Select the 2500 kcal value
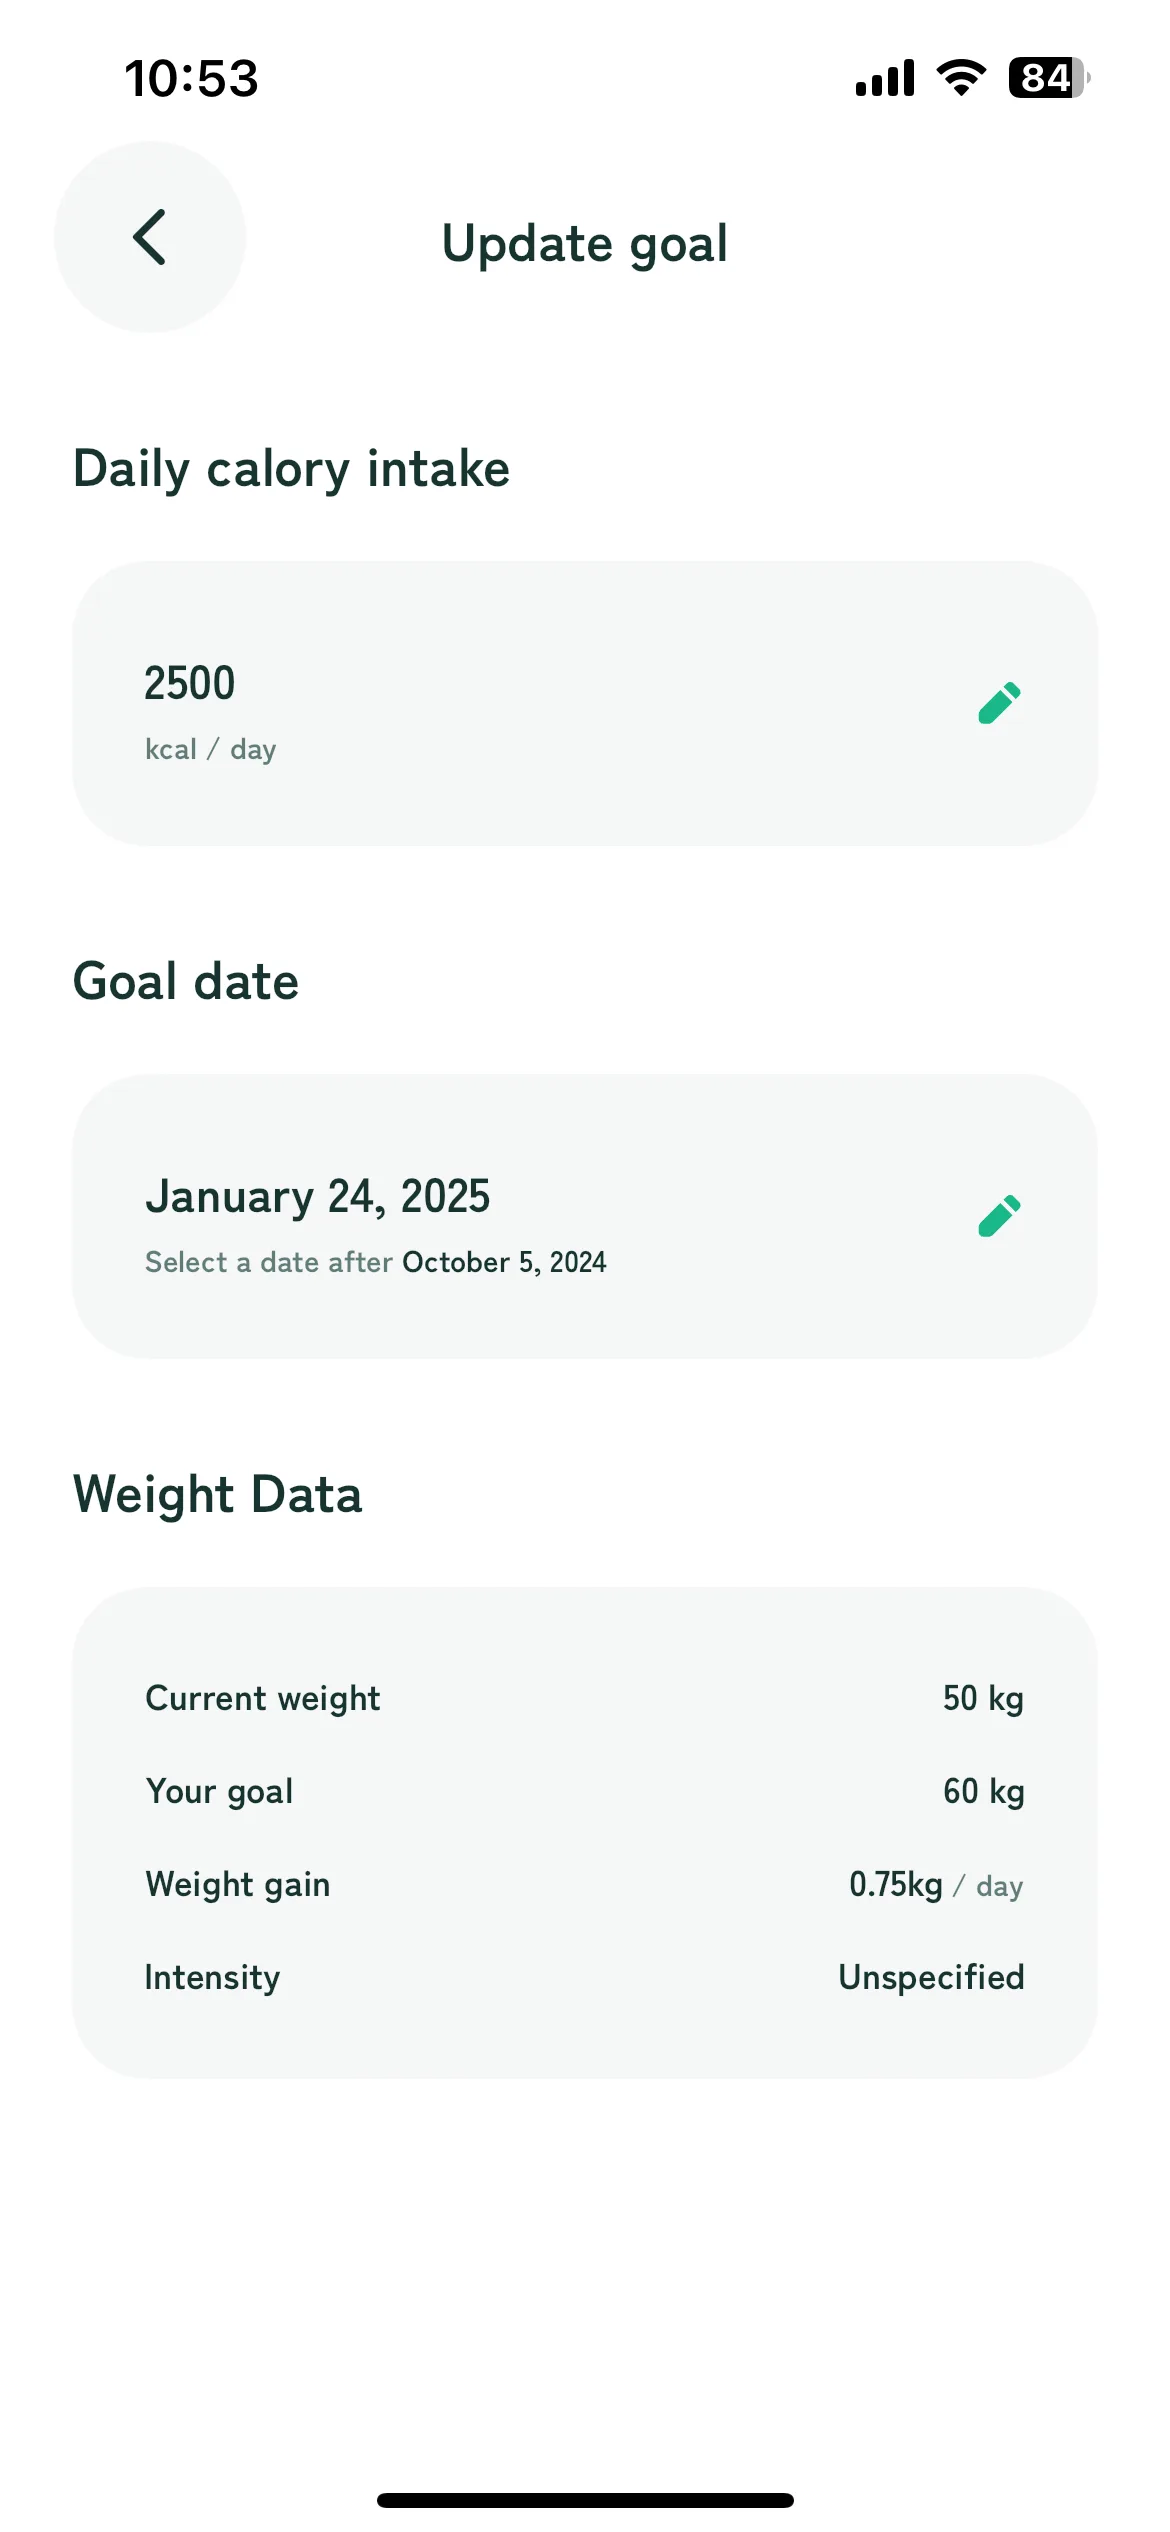The height and width of the screenshot is (2532, 1170). (190, 683)
